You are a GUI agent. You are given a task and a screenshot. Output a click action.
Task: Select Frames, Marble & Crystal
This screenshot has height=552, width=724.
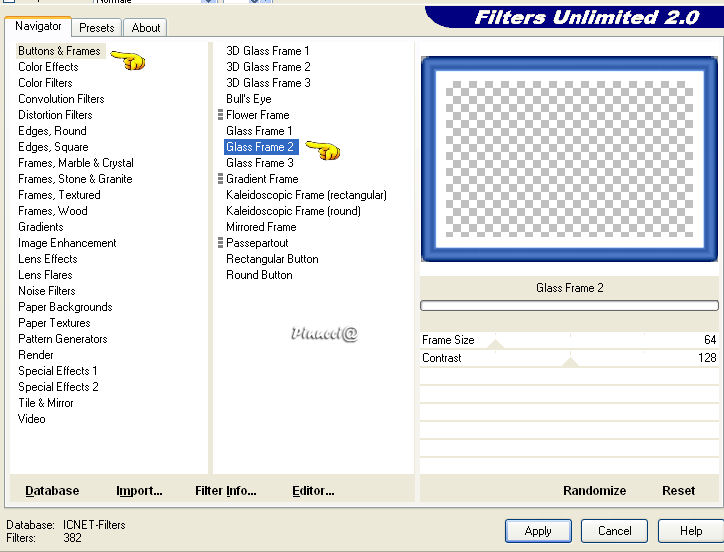76,163
